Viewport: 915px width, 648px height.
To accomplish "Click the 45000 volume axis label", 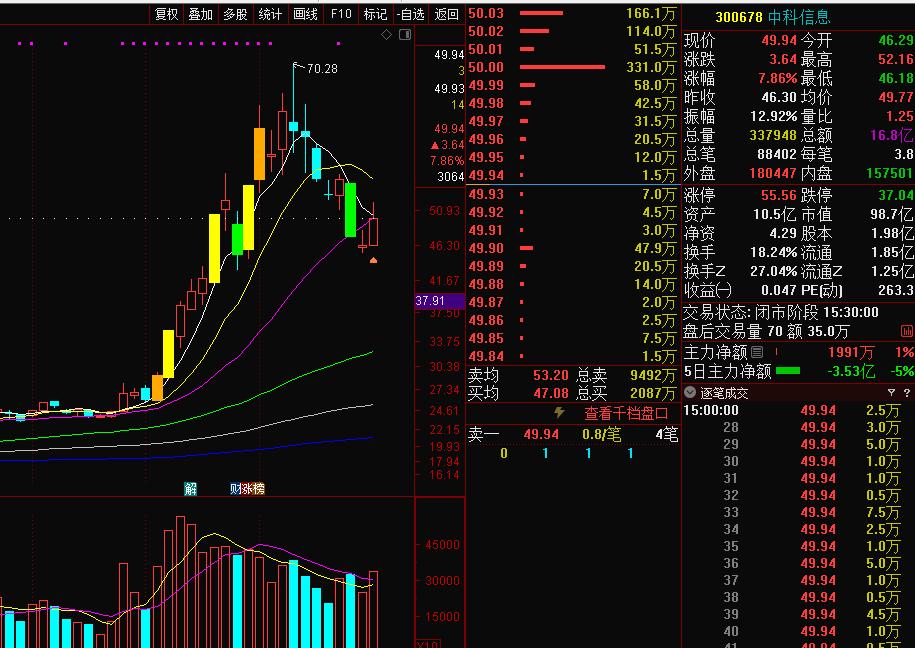I will (442, 545).
